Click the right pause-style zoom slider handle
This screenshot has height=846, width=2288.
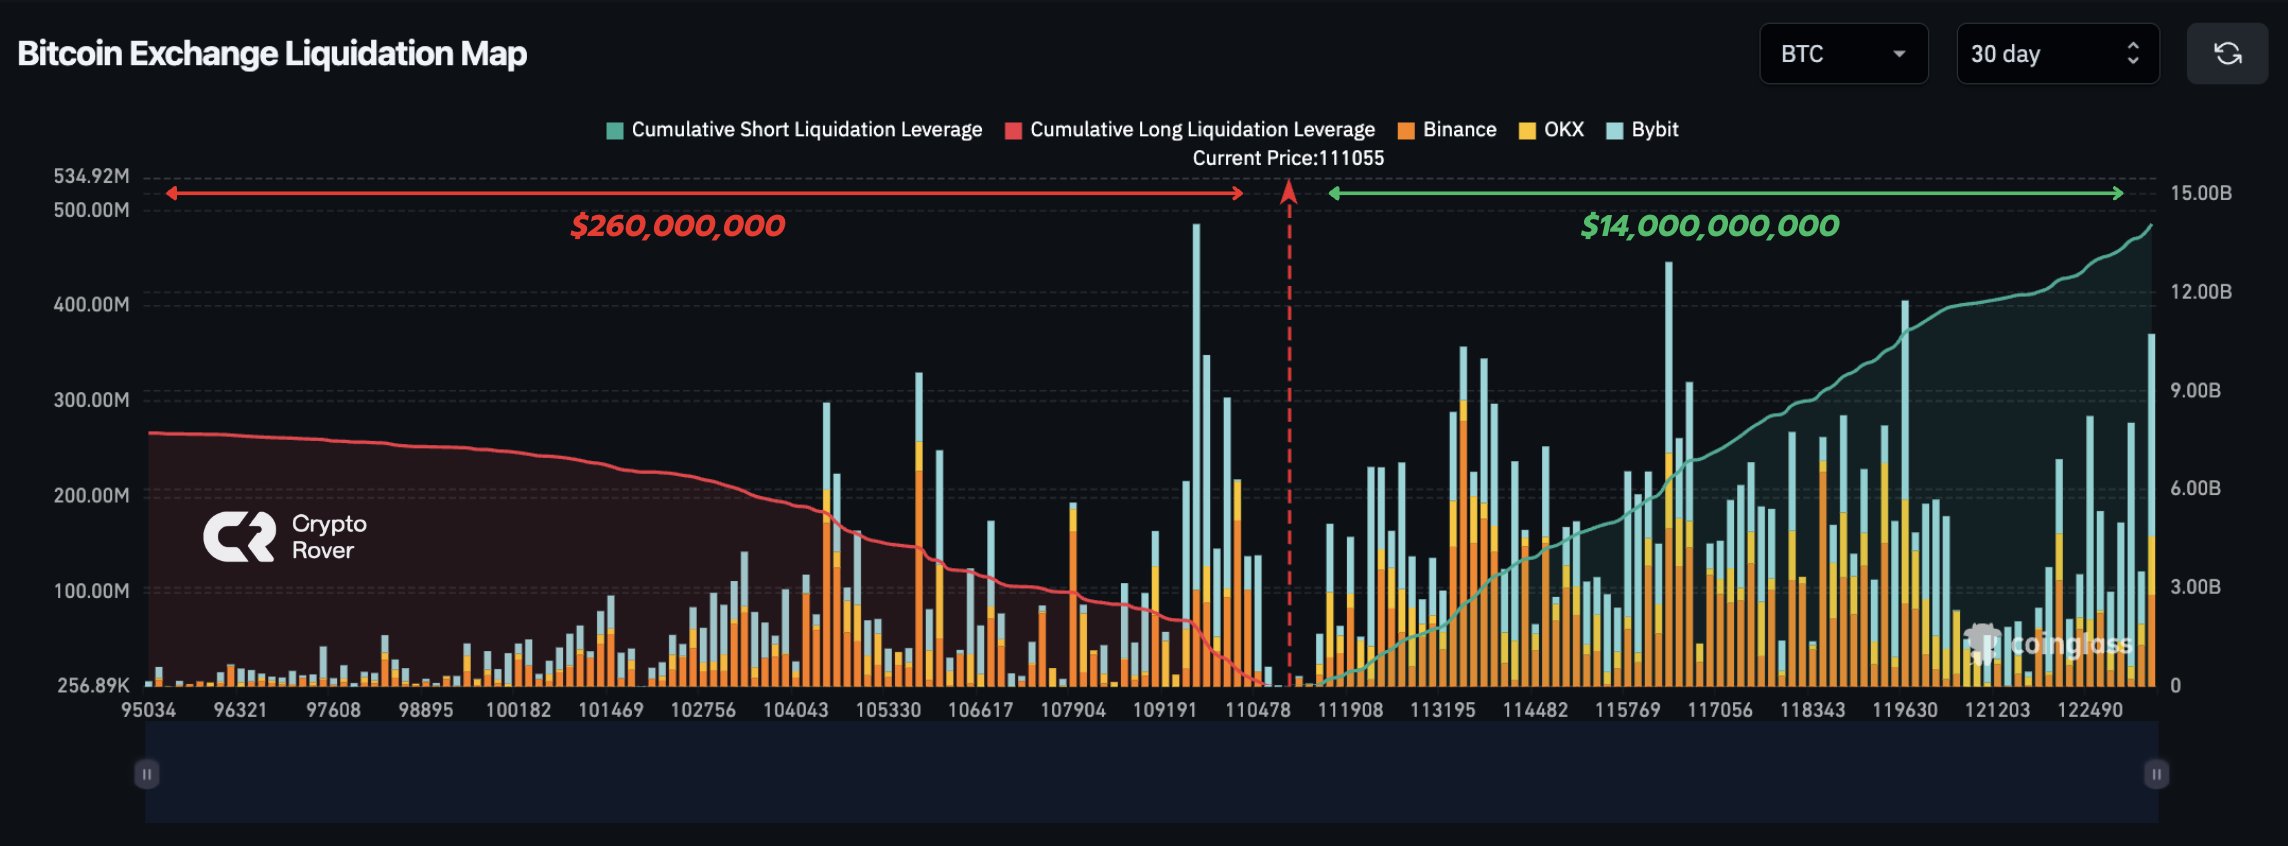pyautogui.click(x=2156, y=774)
